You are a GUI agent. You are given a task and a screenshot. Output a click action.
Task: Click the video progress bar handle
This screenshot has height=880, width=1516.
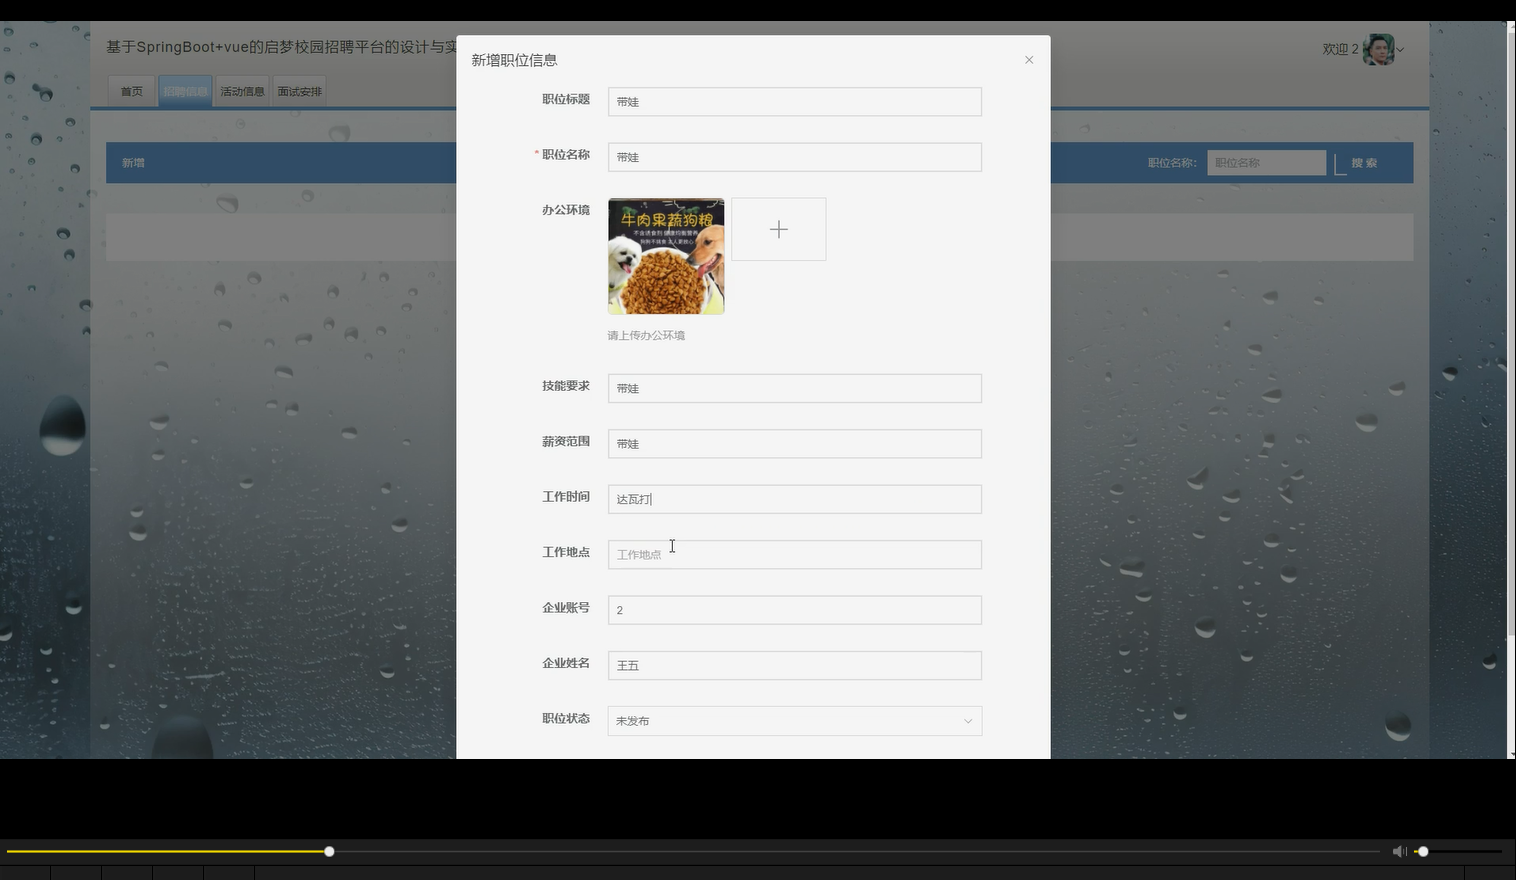pos(329,851)
